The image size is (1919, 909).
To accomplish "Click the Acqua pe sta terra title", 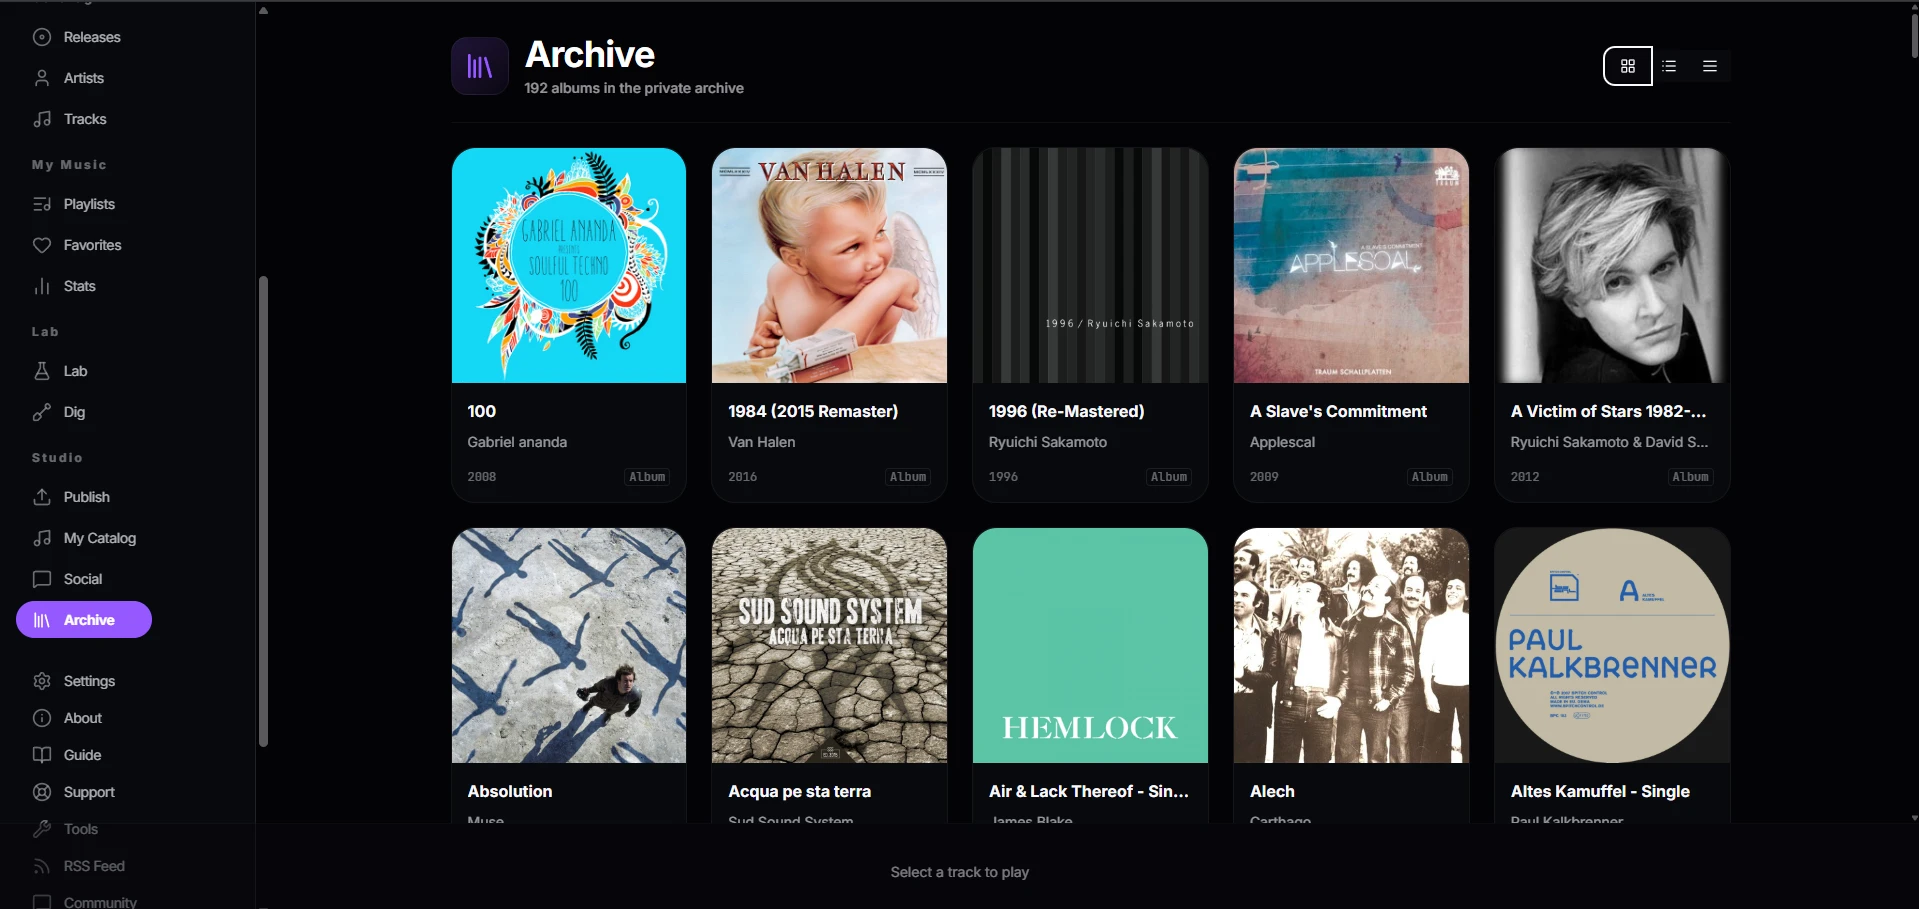I will click(800, 791).
